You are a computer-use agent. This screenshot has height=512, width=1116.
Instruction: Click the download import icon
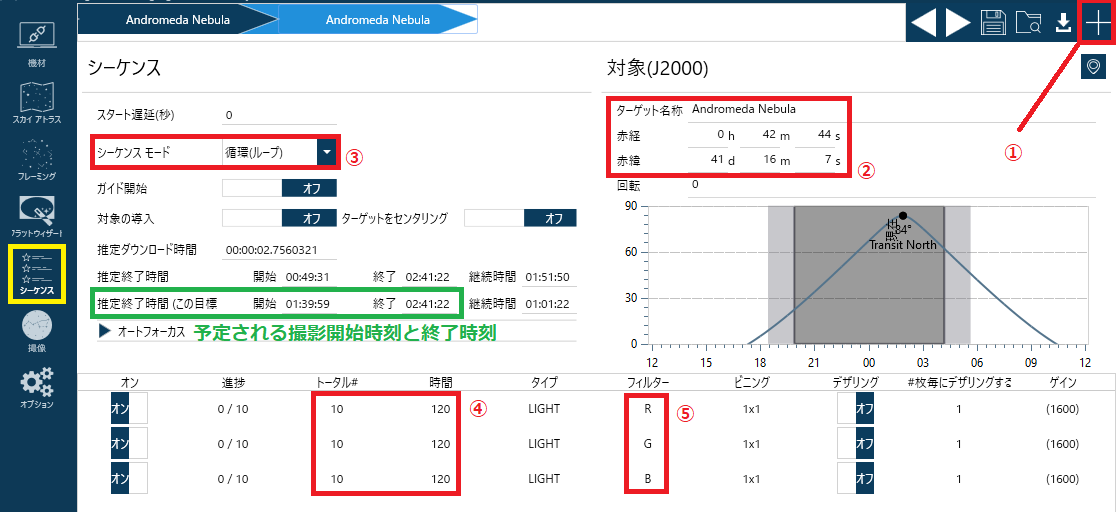coord(1063,23)
